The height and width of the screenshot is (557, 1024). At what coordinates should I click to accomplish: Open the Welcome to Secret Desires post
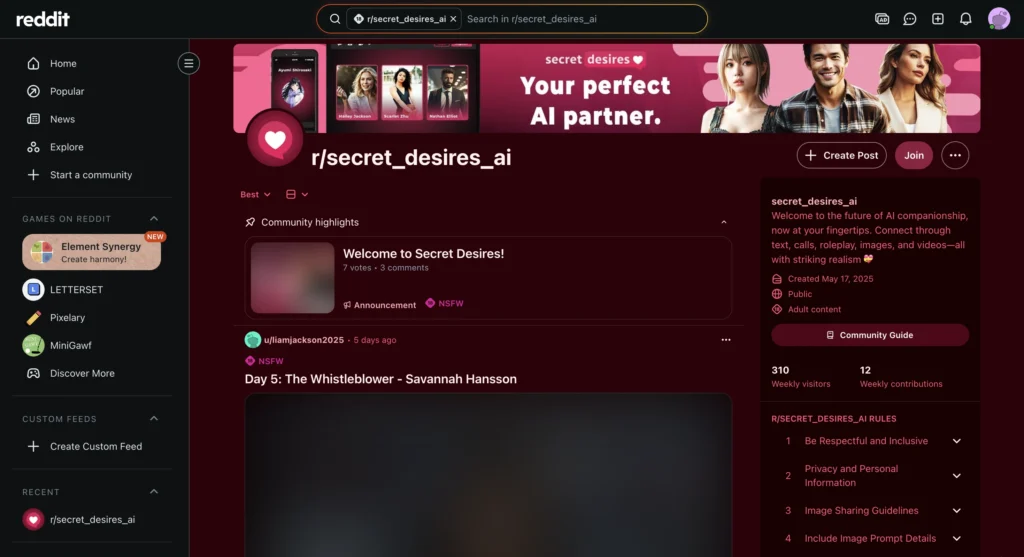(423, 253)
